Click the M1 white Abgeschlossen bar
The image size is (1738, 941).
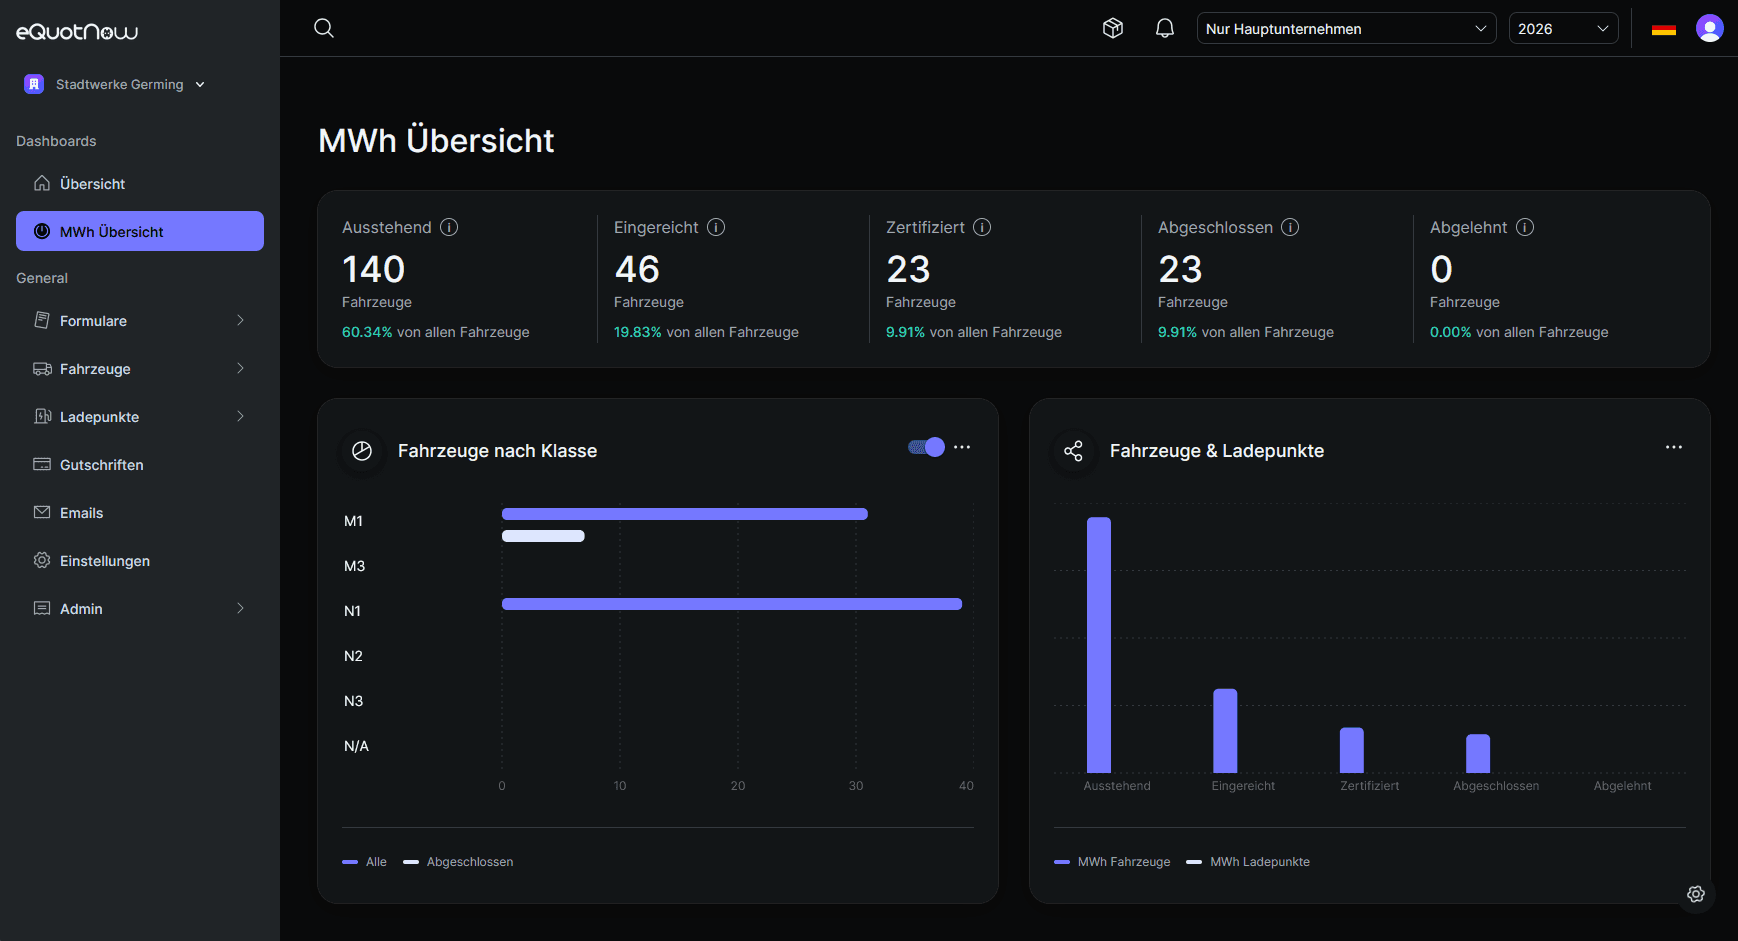click(543, 536)
